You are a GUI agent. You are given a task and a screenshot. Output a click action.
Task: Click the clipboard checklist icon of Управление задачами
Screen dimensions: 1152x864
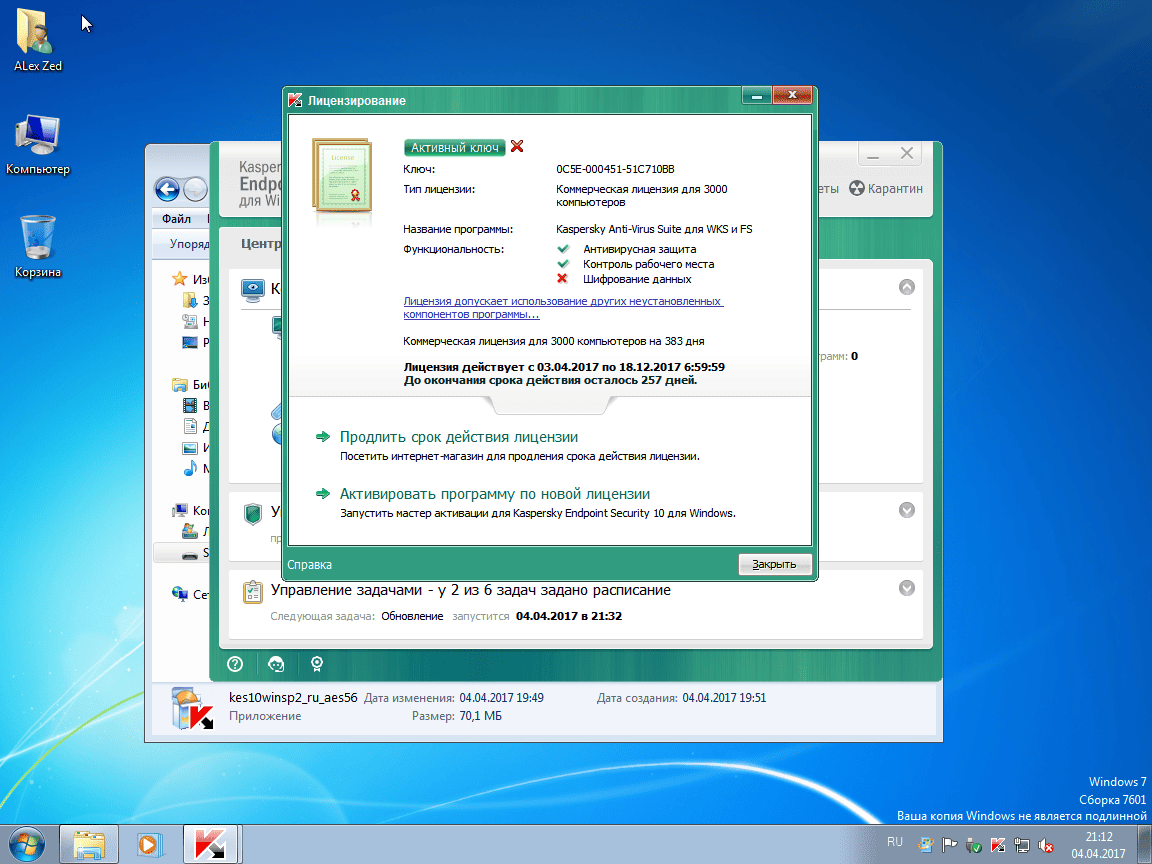click(x=252, y=592)
